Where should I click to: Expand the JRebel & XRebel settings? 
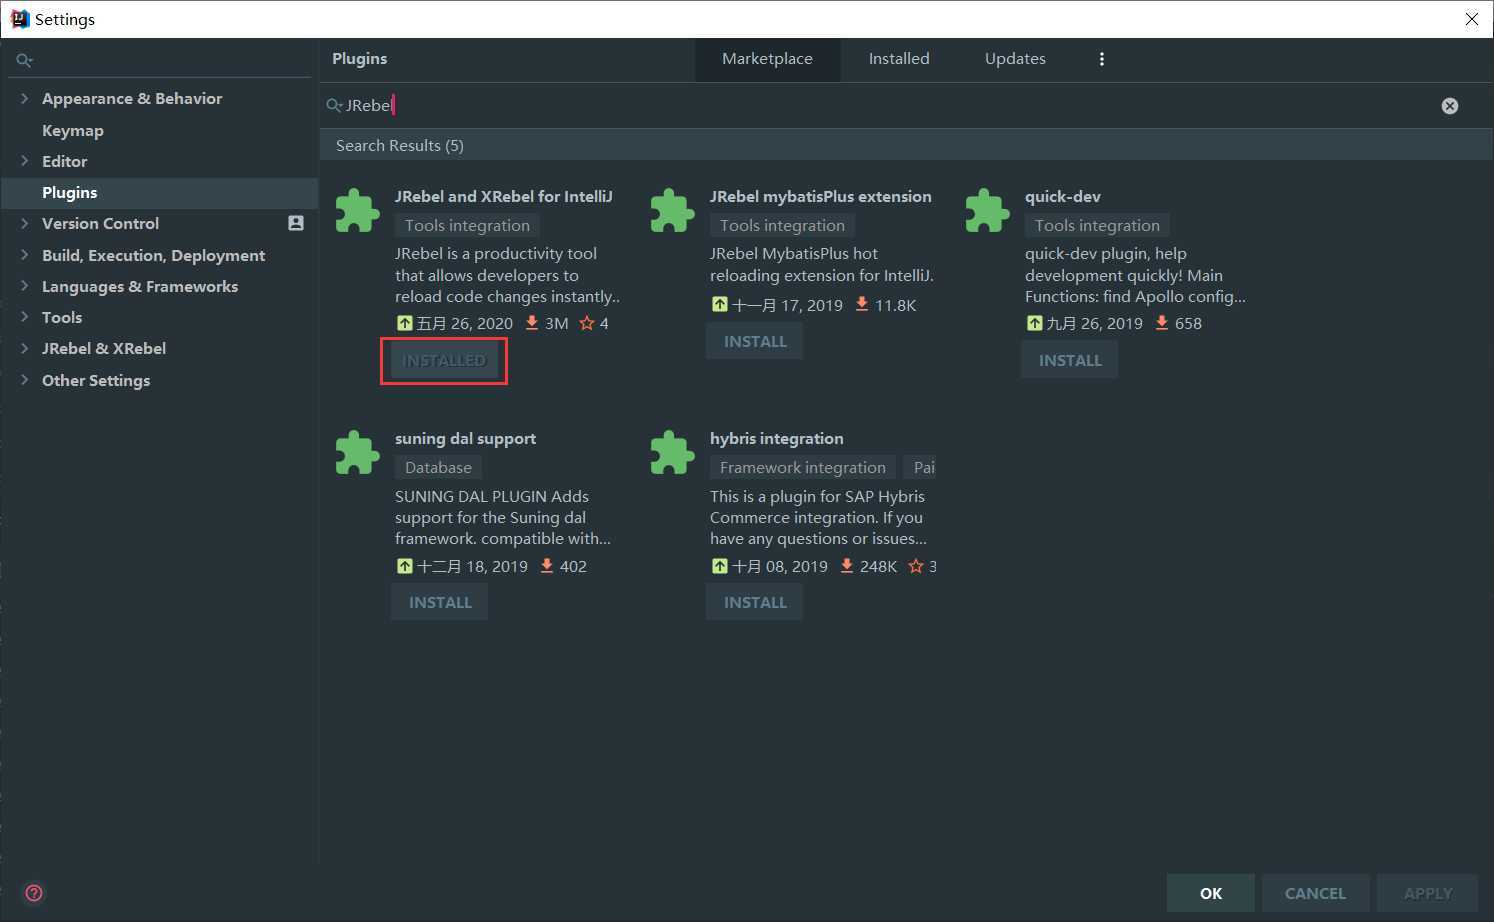tap(25, 348)
